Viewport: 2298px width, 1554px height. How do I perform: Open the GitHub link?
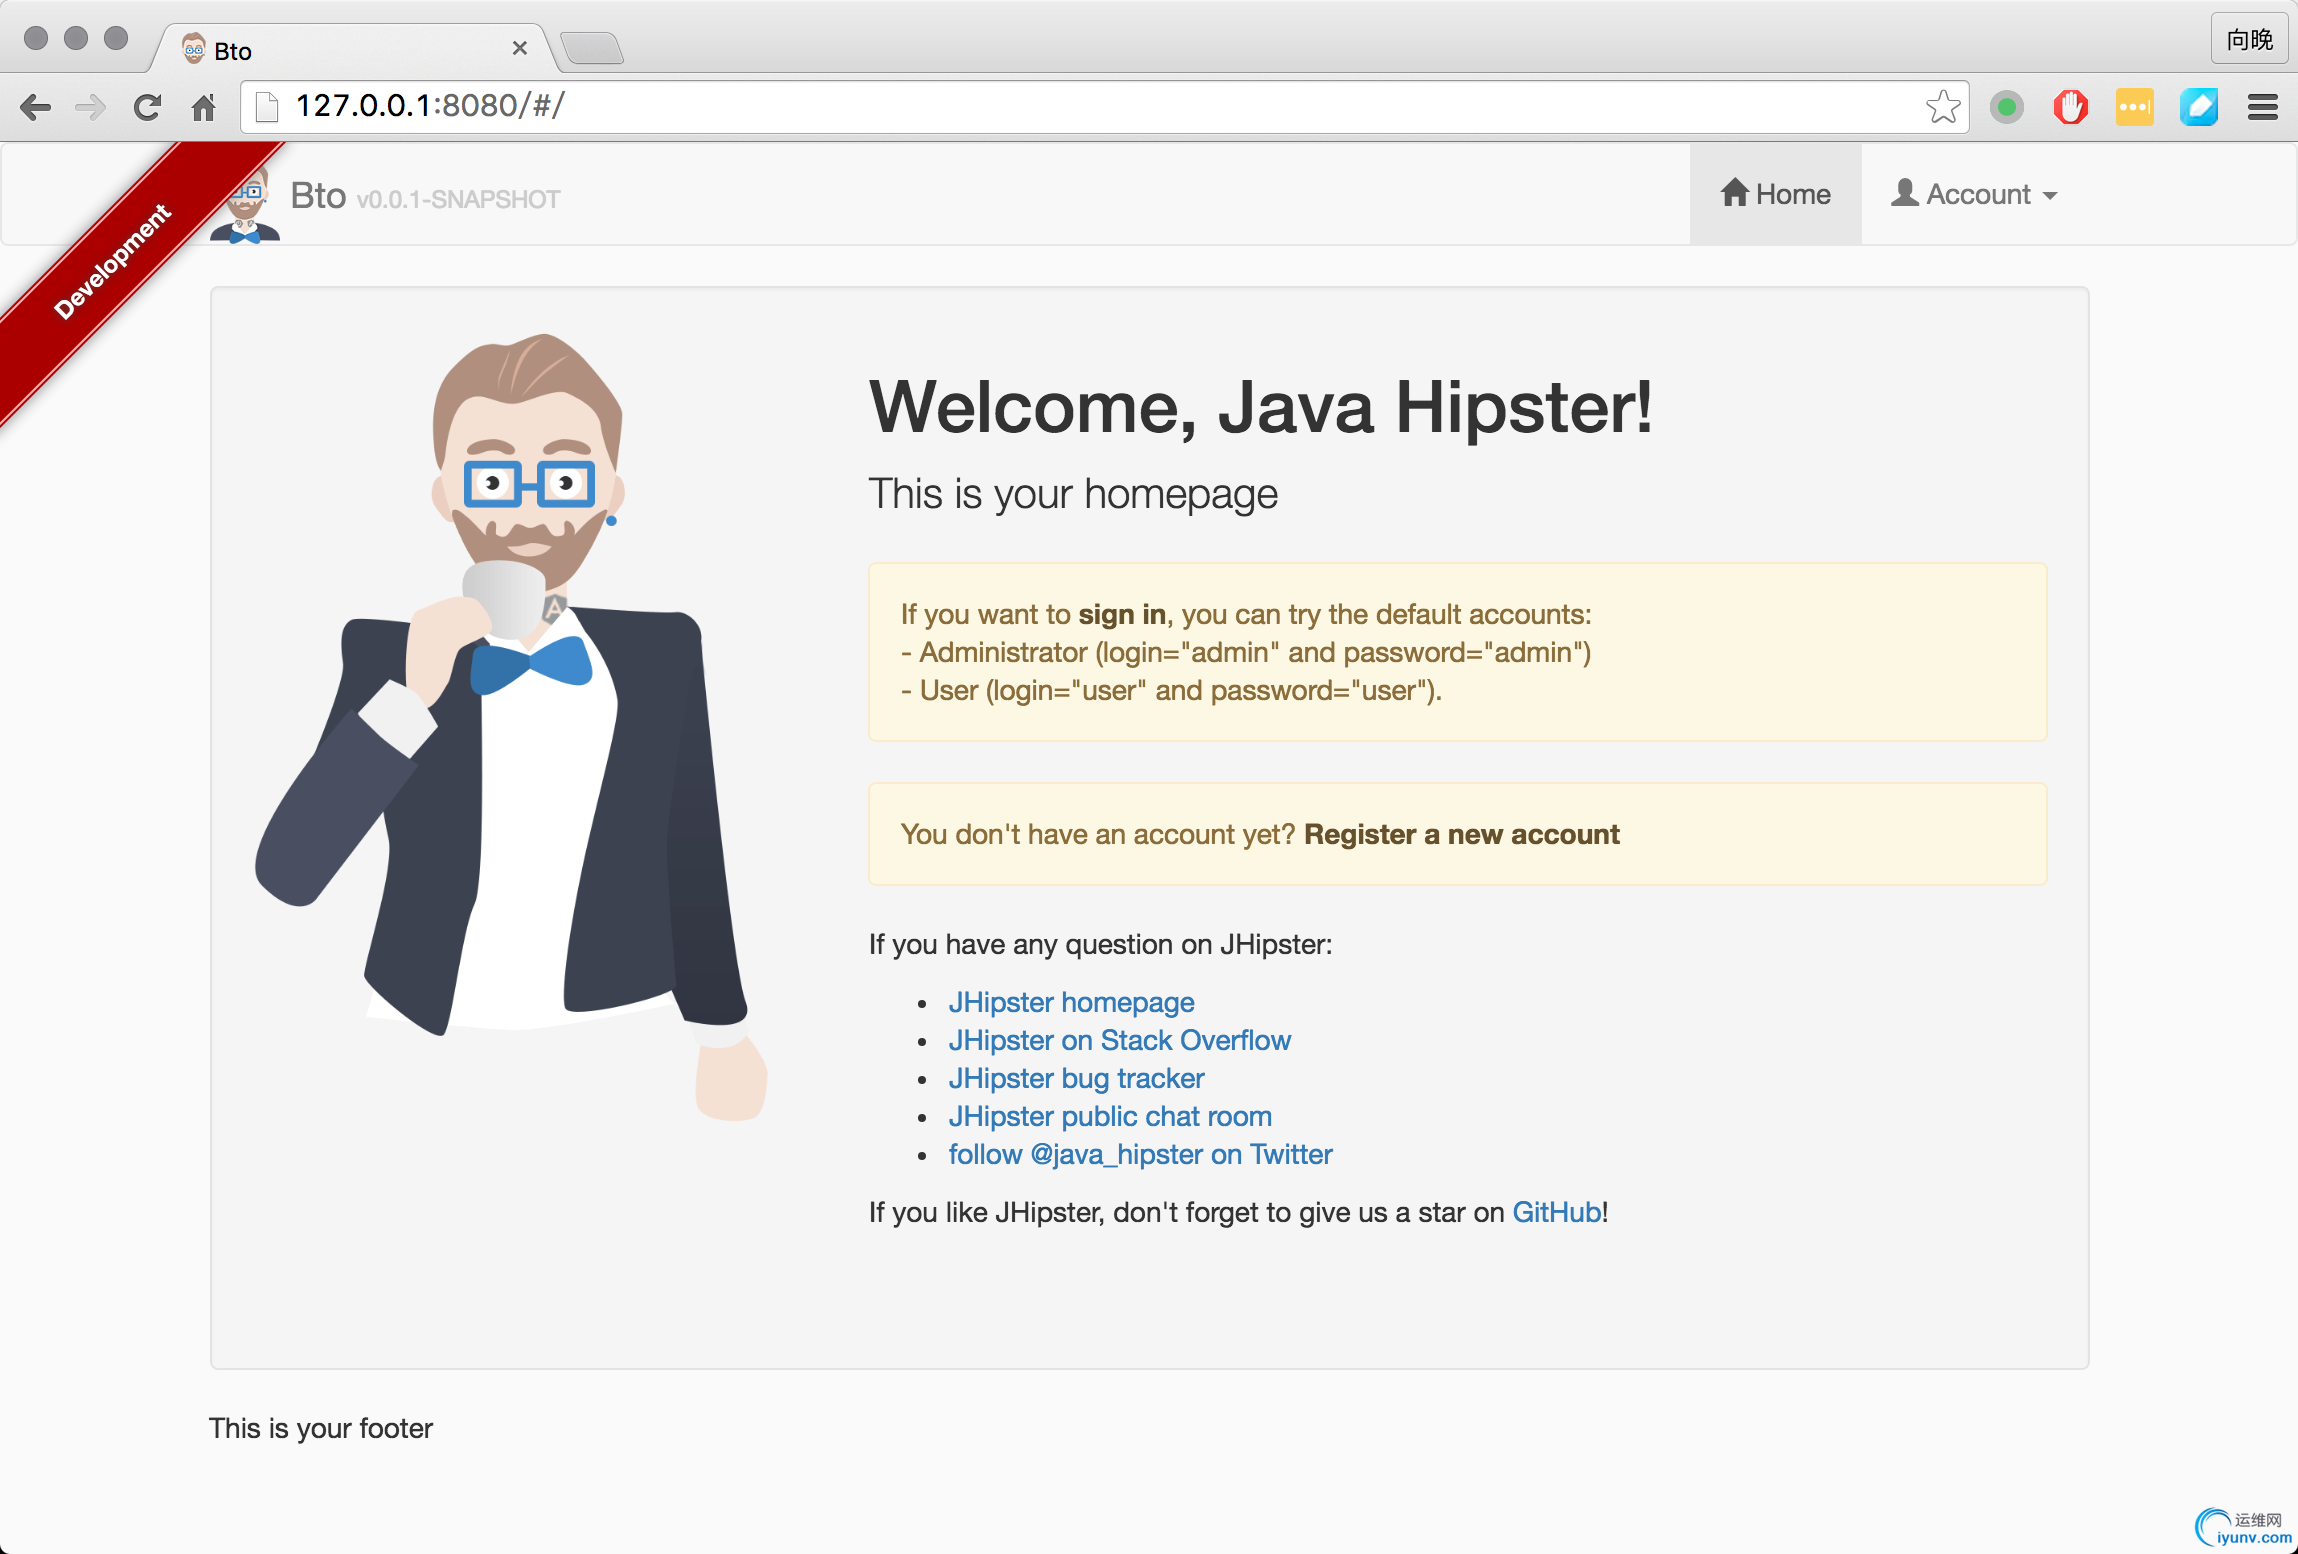pos(1556,1212)
